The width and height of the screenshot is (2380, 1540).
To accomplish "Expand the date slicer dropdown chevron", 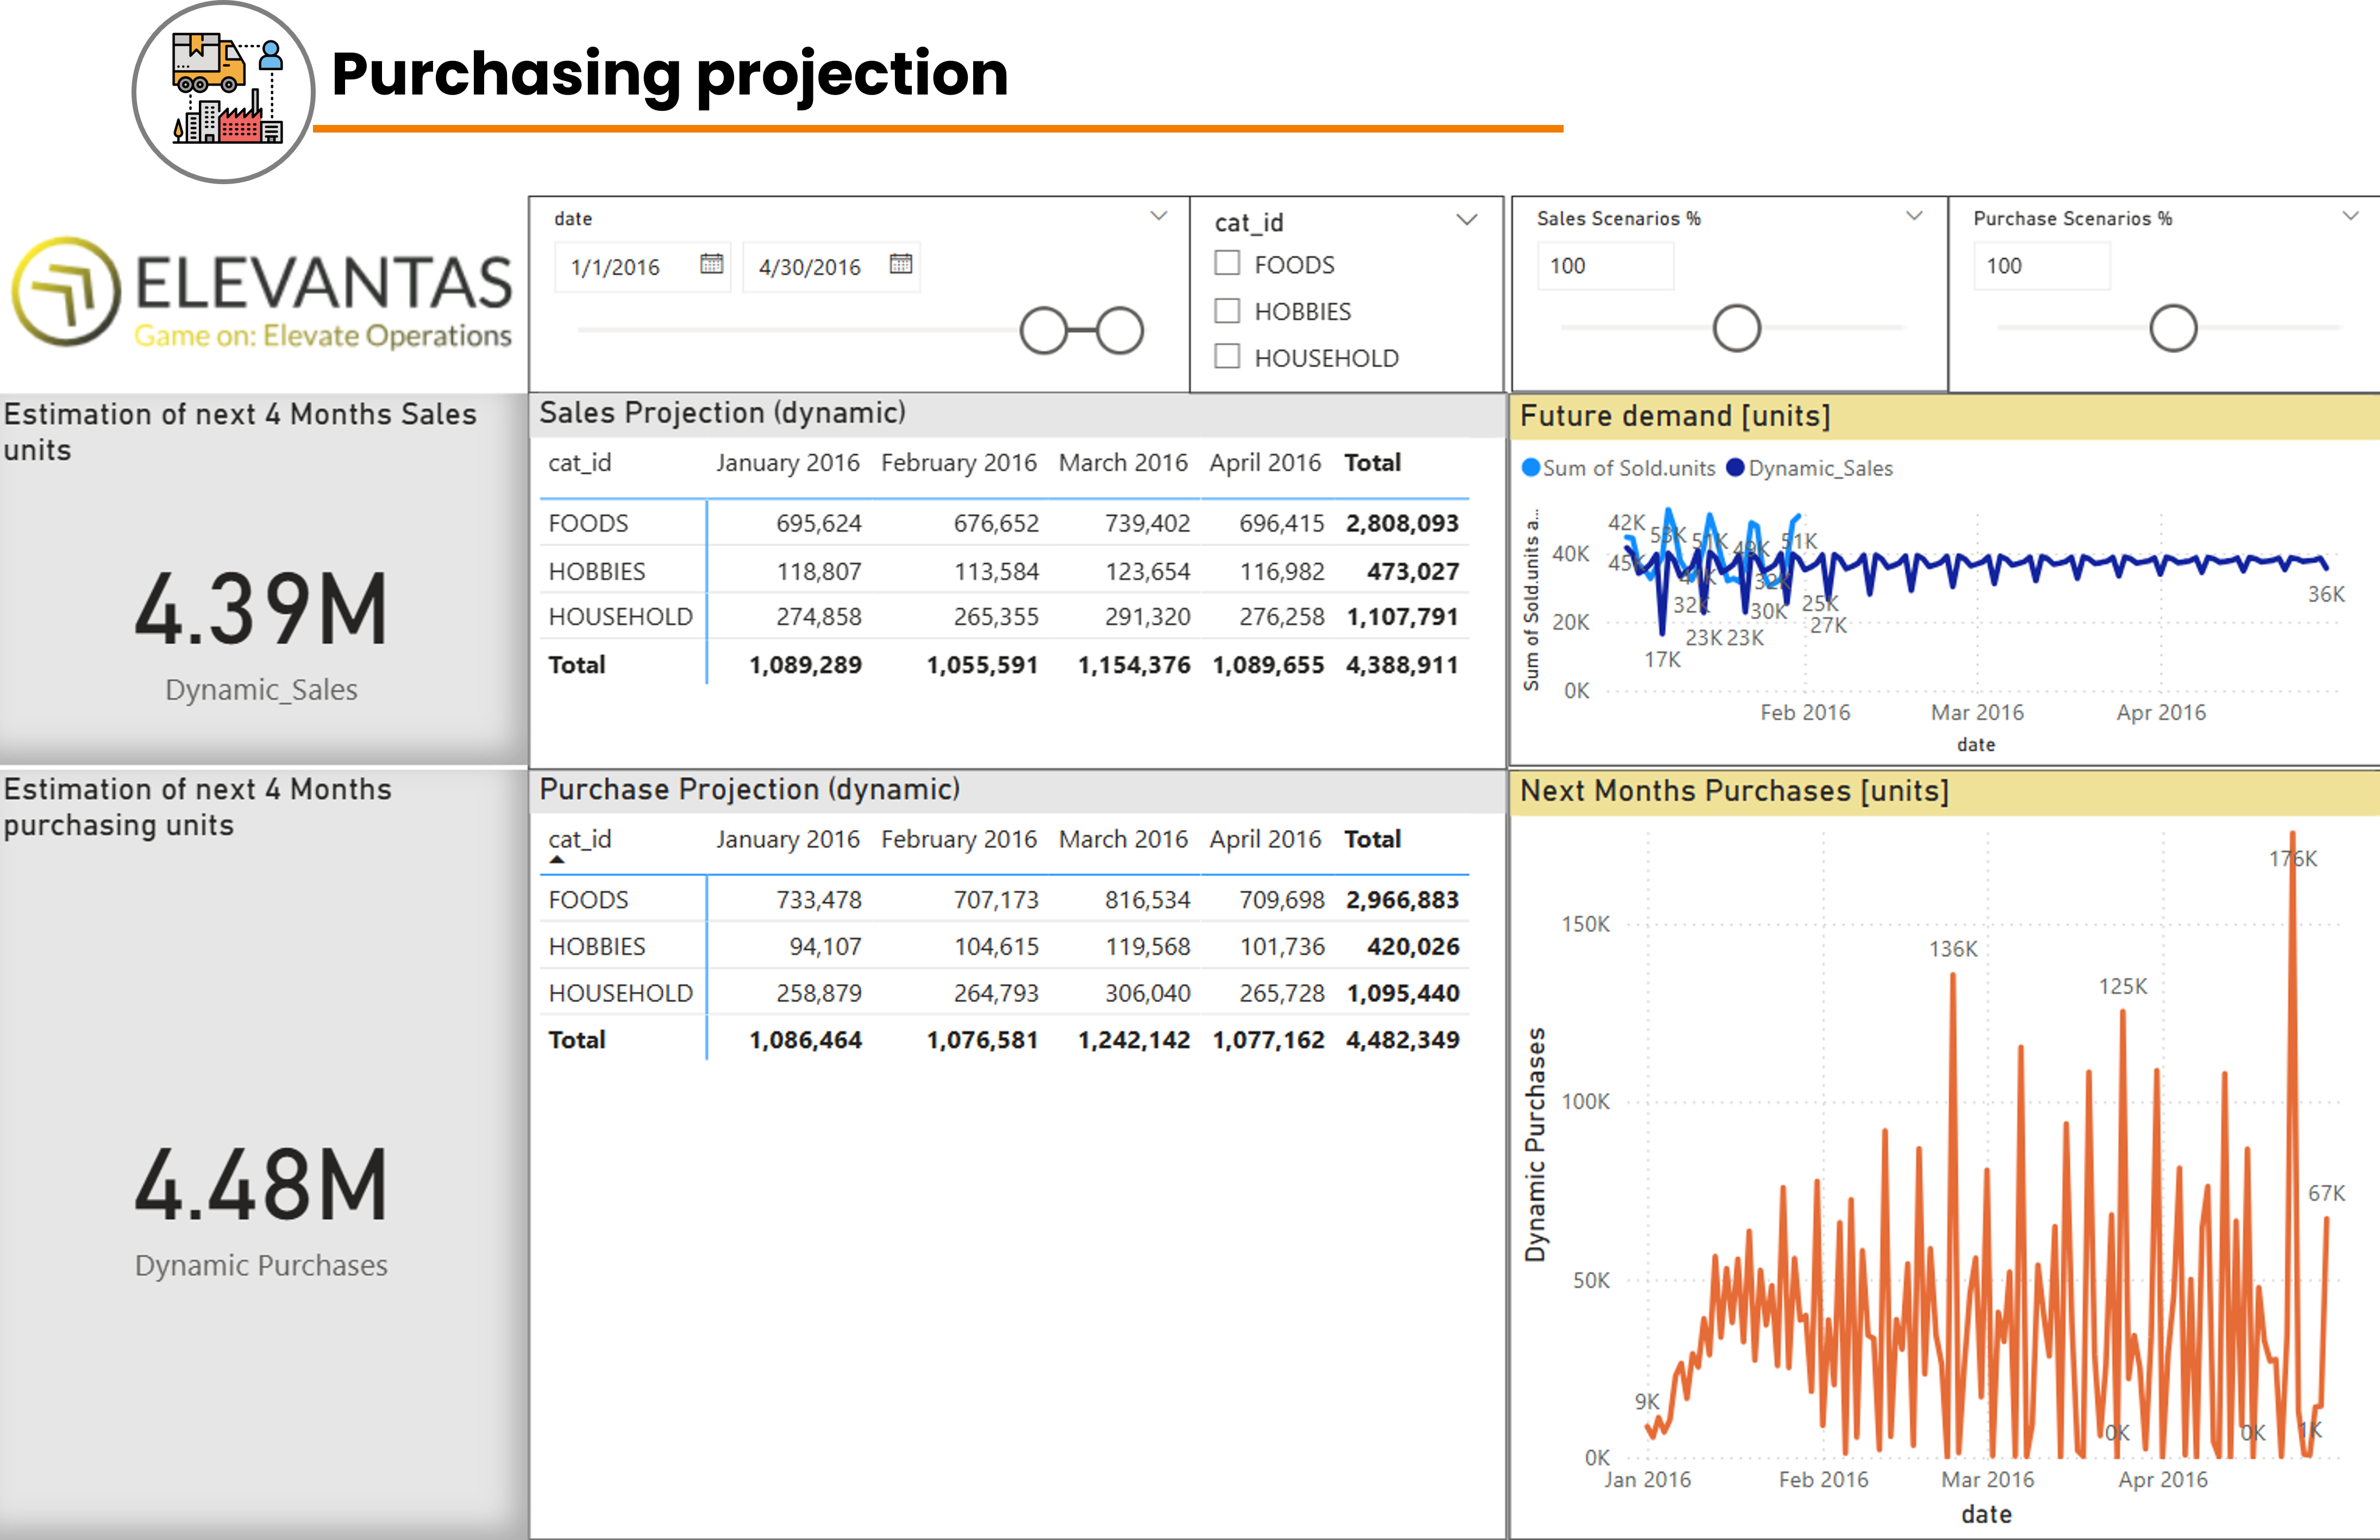I will pos(1158,216).
